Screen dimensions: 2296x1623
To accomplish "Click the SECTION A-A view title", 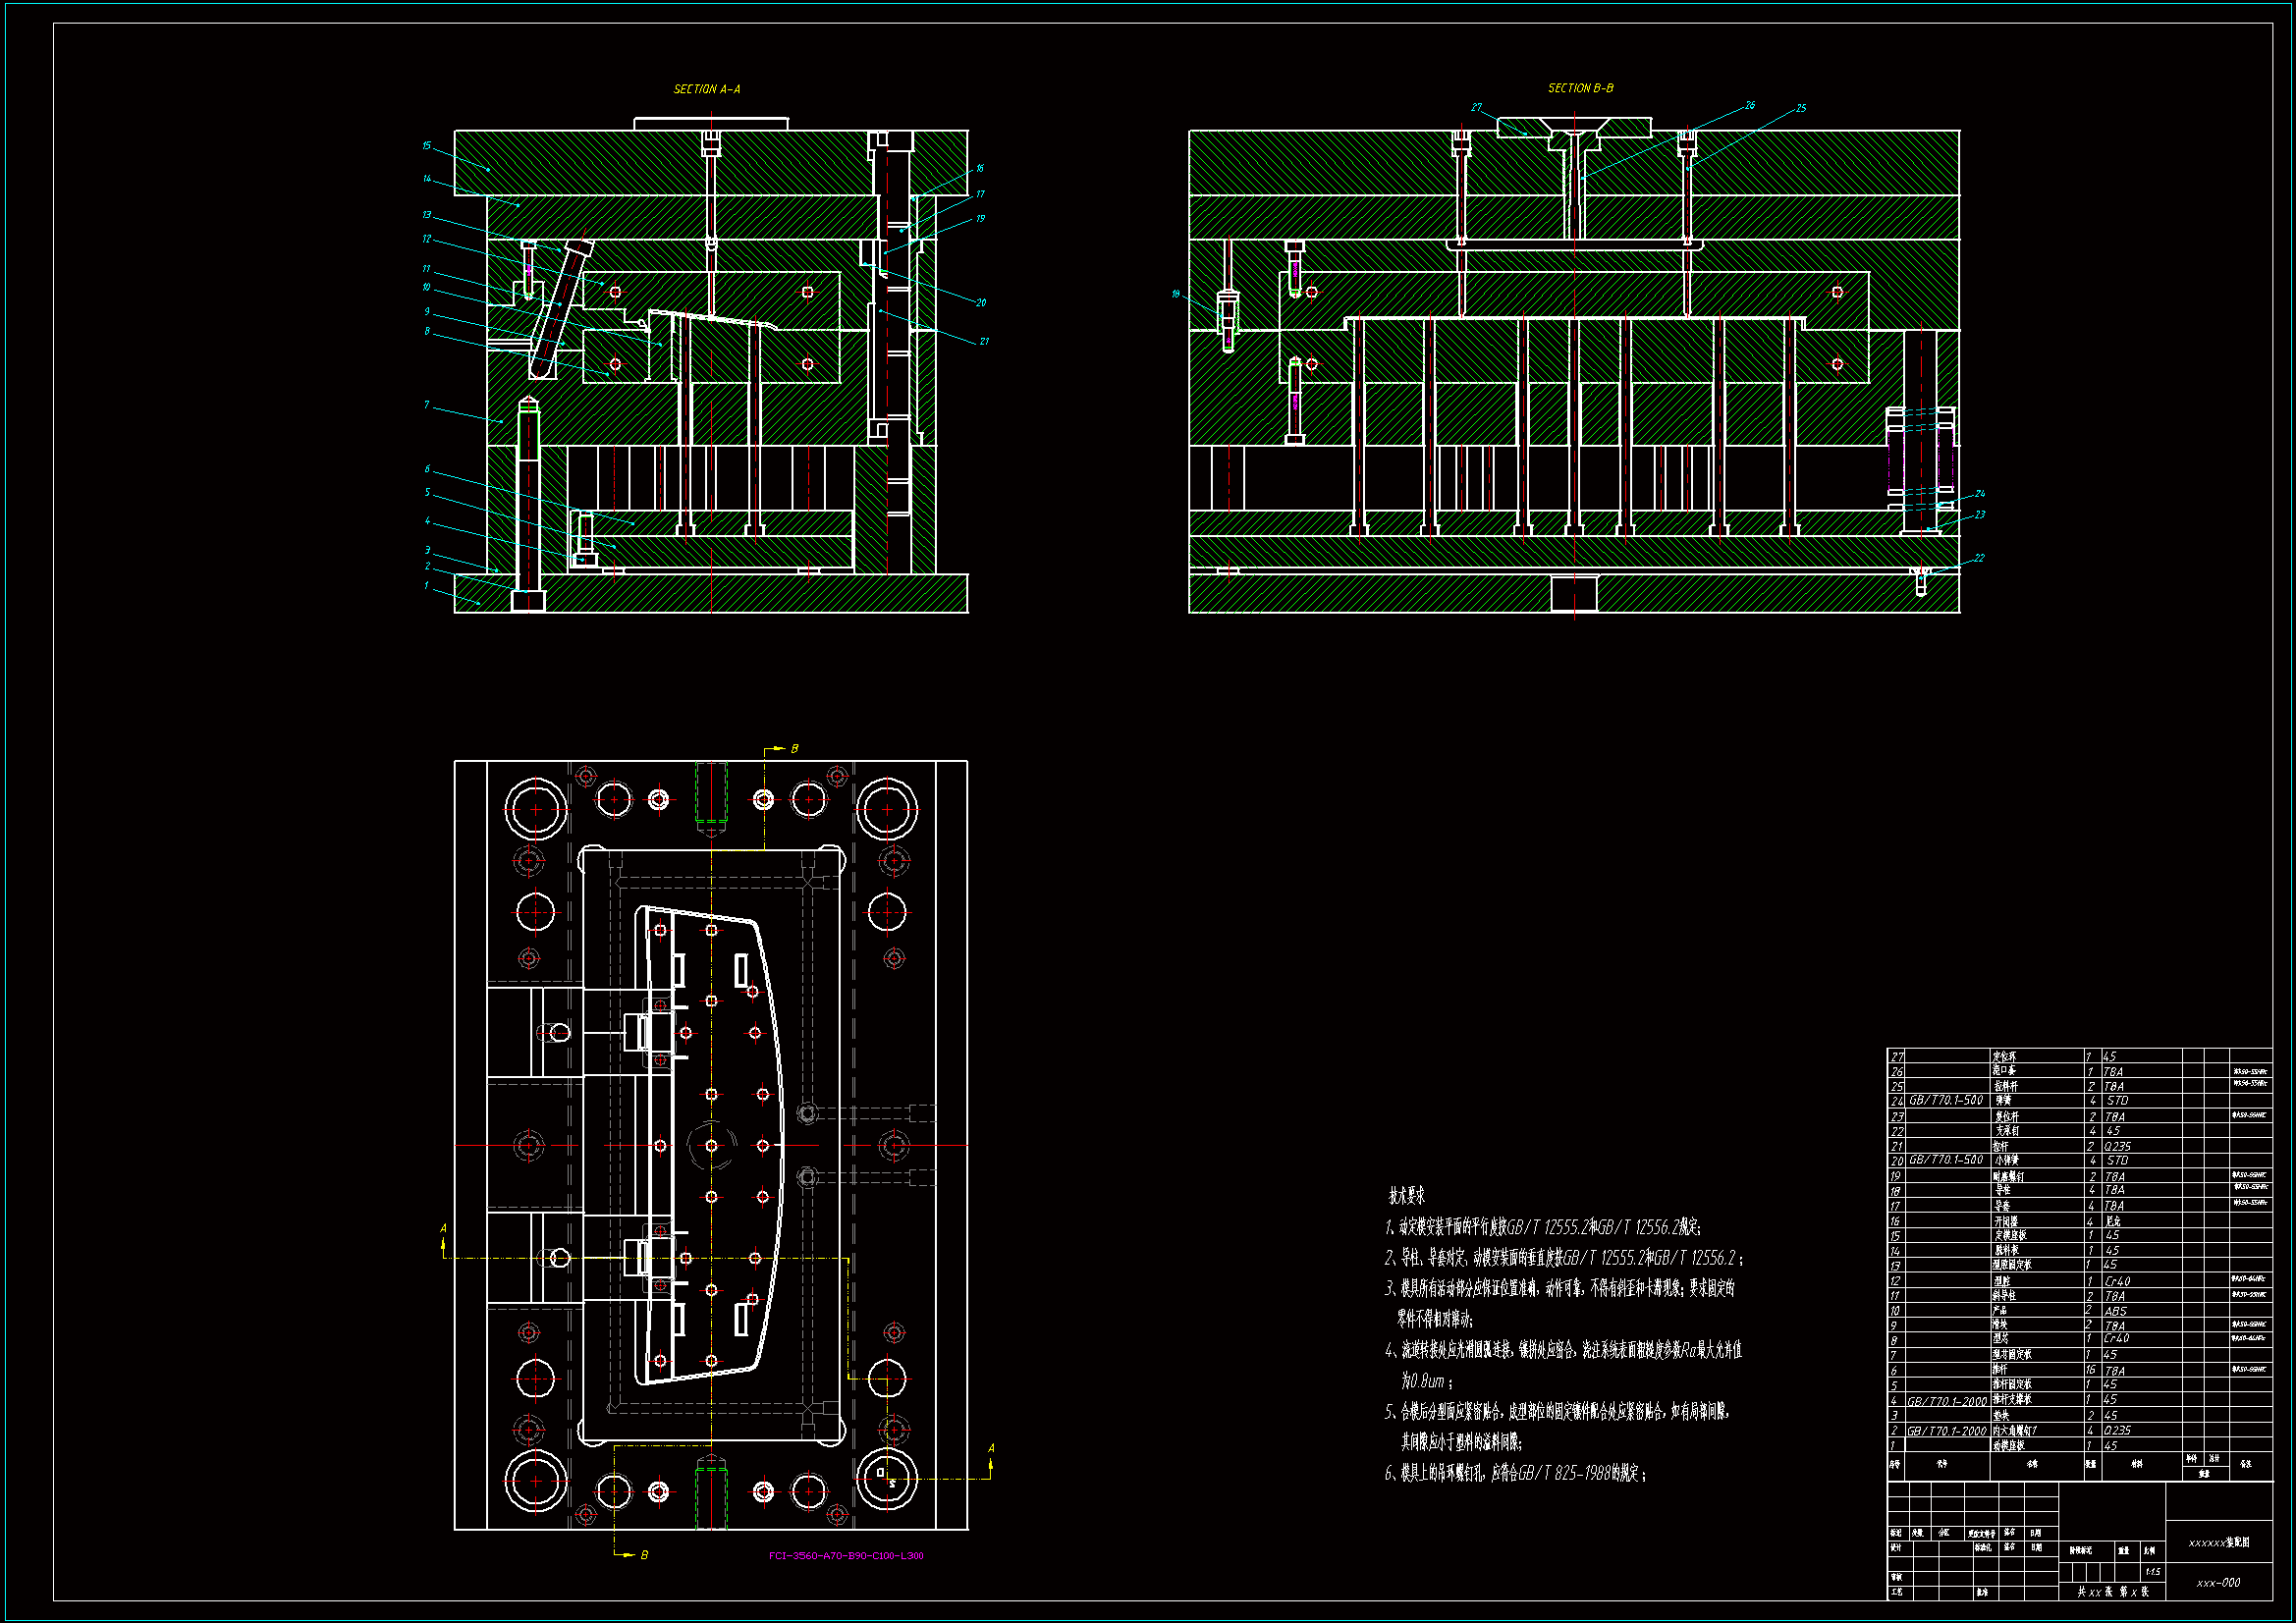I will [x=706, y=89].
